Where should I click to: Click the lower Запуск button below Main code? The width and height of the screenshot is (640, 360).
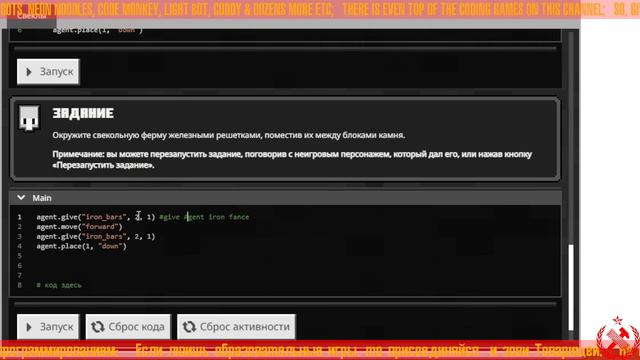coord(48,327)
